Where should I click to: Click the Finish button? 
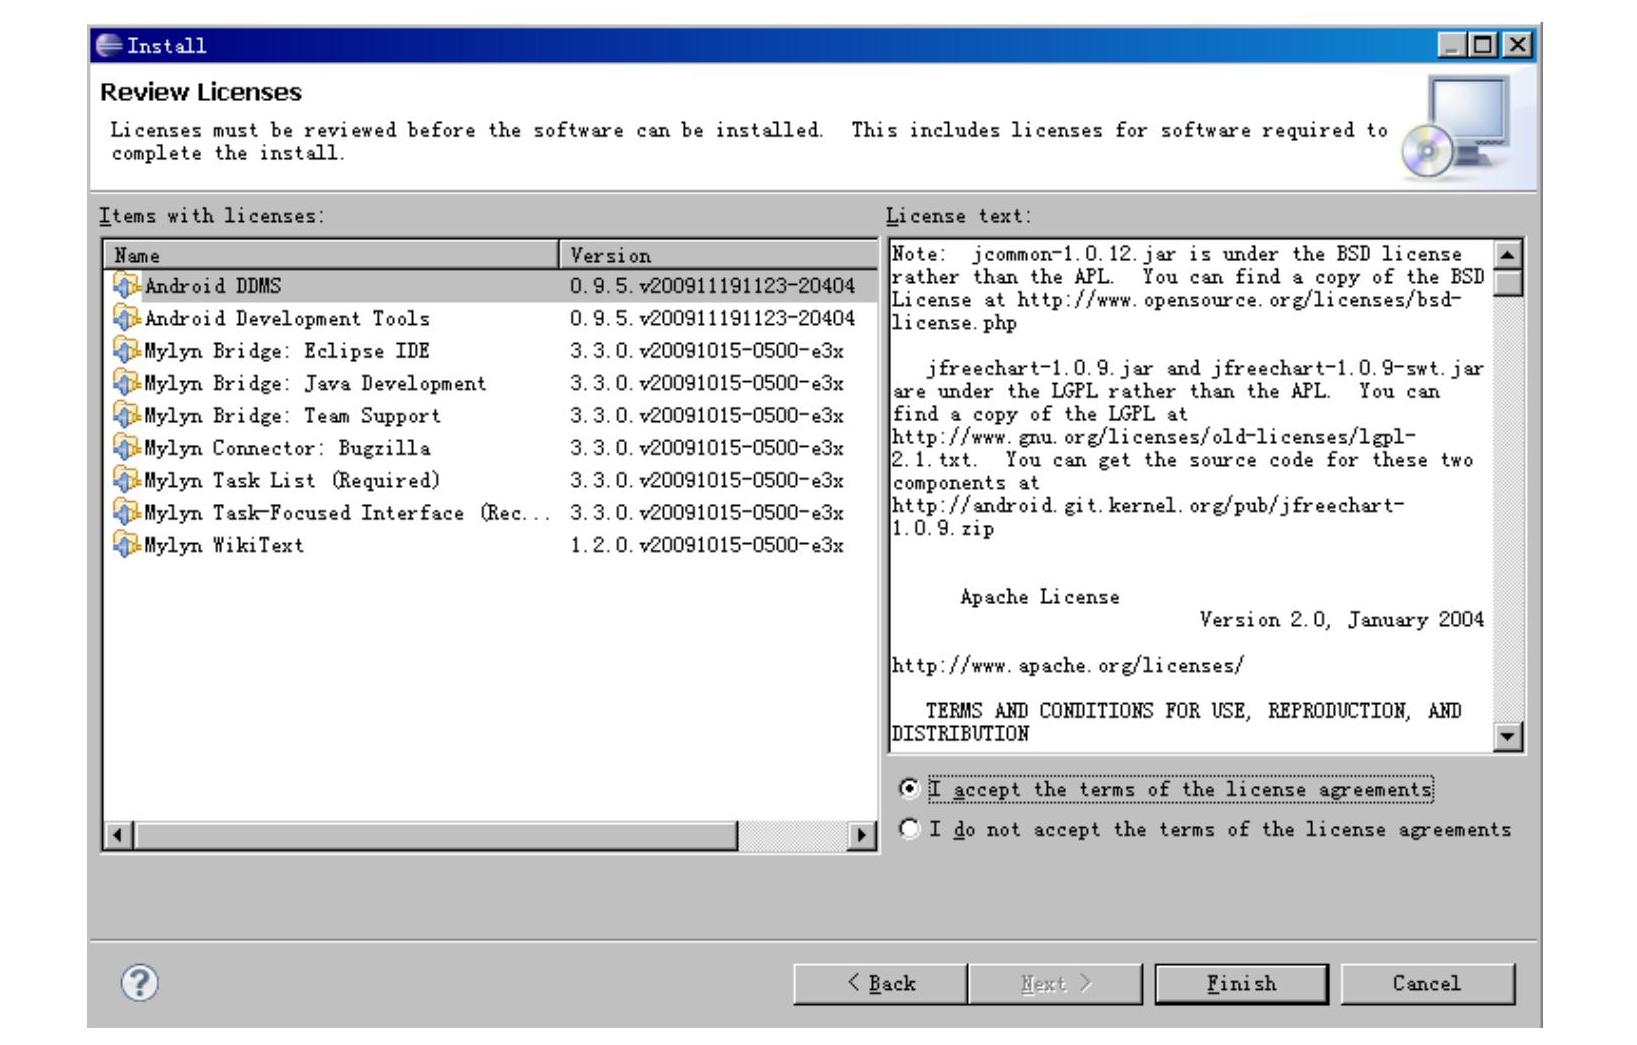1241,984
